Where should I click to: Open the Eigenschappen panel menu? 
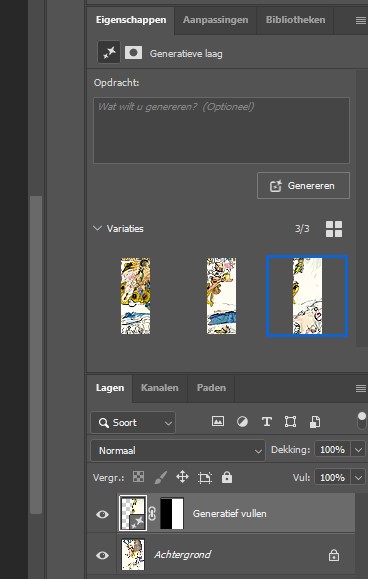pos(361,20)
